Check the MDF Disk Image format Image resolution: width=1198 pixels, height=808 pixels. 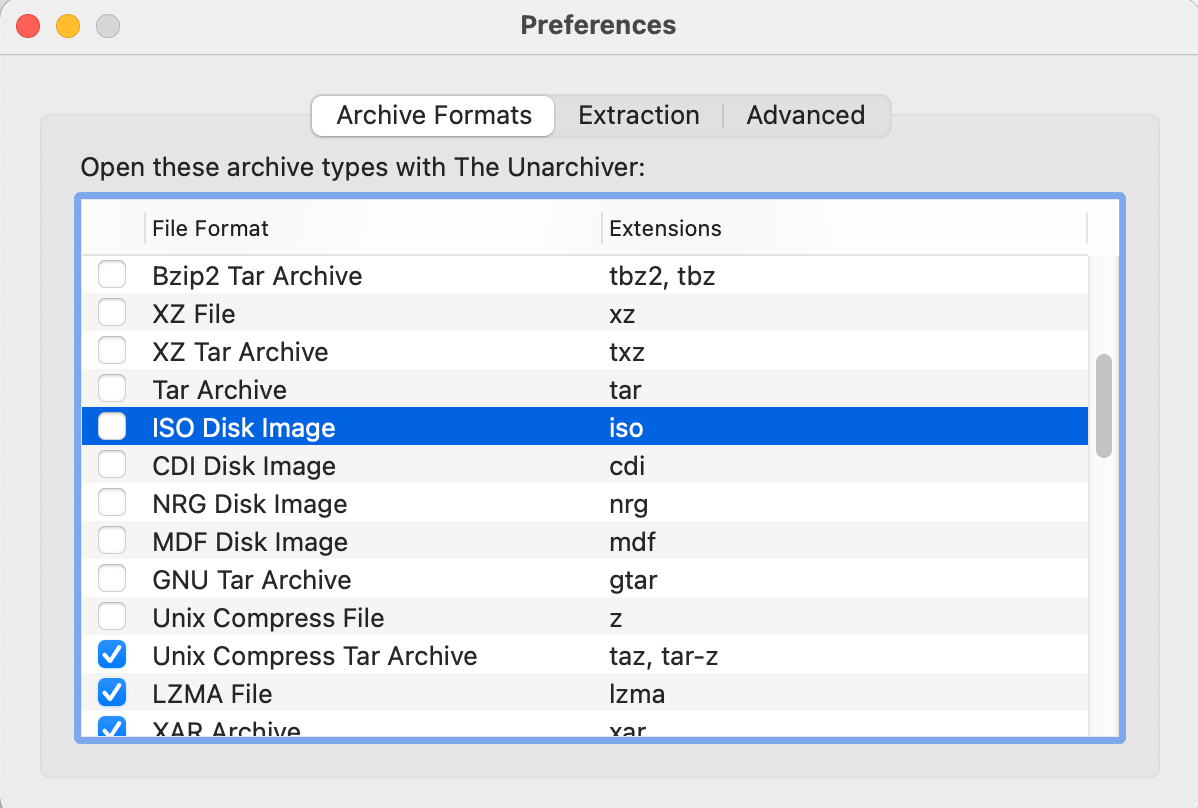tap(112, 540)
